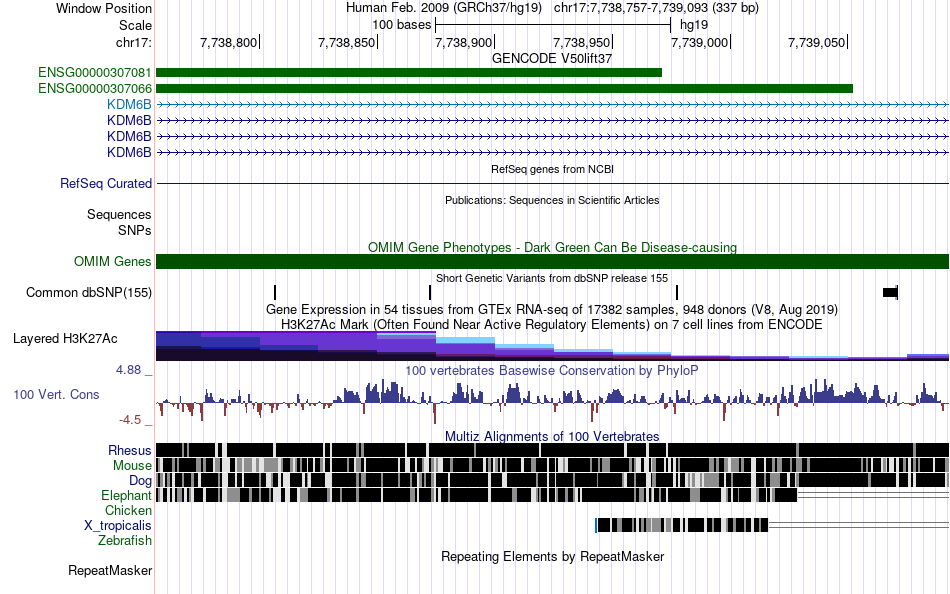Click the Zebrafish alignment label
The image size is (950, 594).
[125, 540]
